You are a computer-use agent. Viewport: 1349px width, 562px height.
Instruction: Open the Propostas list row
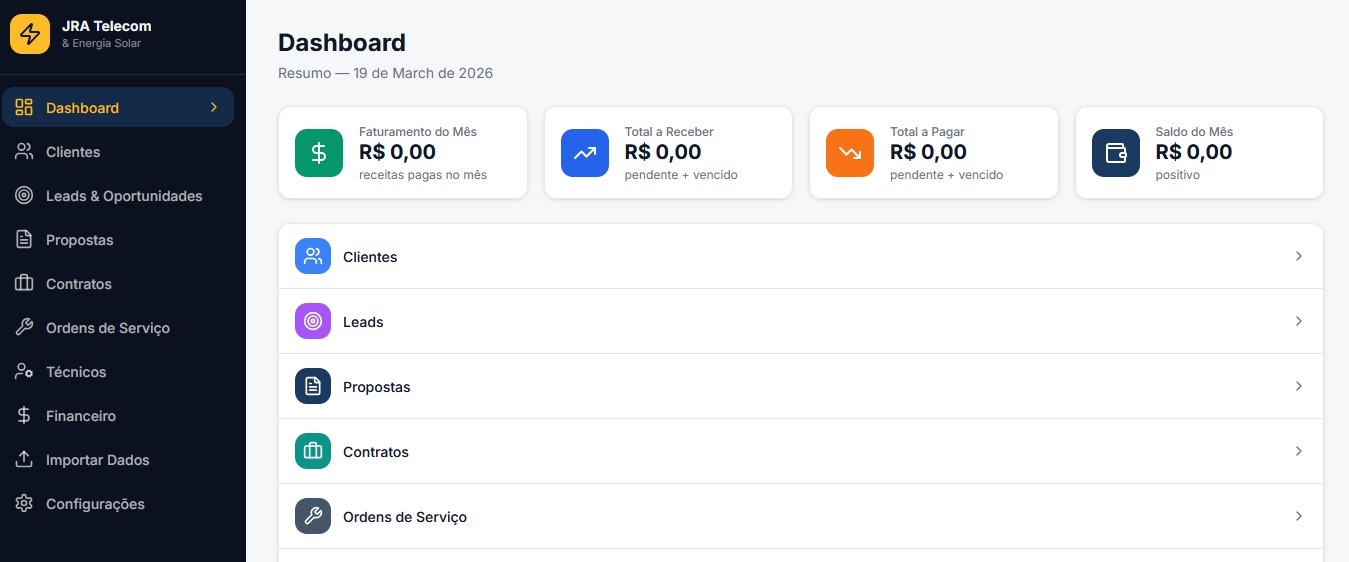pos(800,386)
